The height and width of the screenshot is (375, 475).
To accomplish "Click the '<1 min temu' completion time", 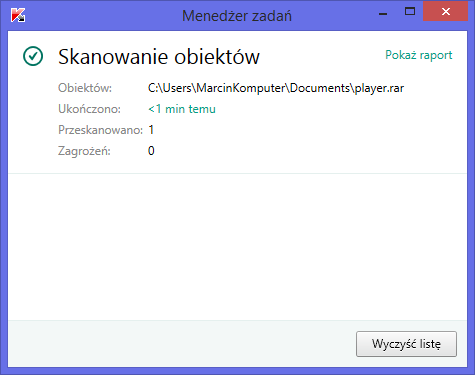I will click(182, 109).
